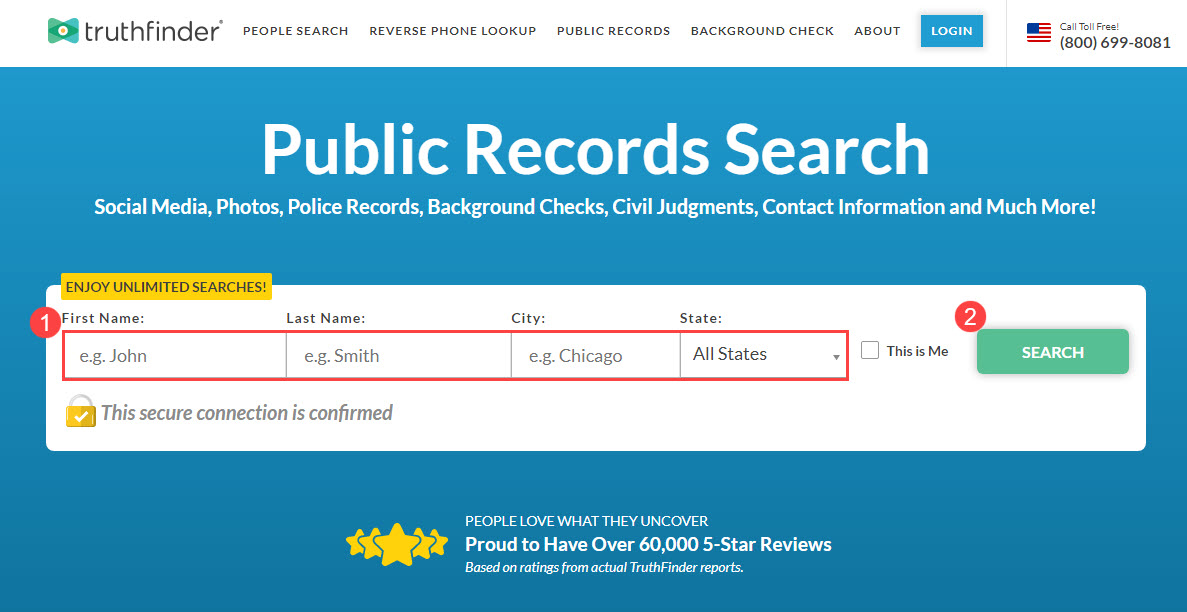The image size is (1187, 612).
Task: Click the five gold stars icon
Action: click(x=397, y=543)
